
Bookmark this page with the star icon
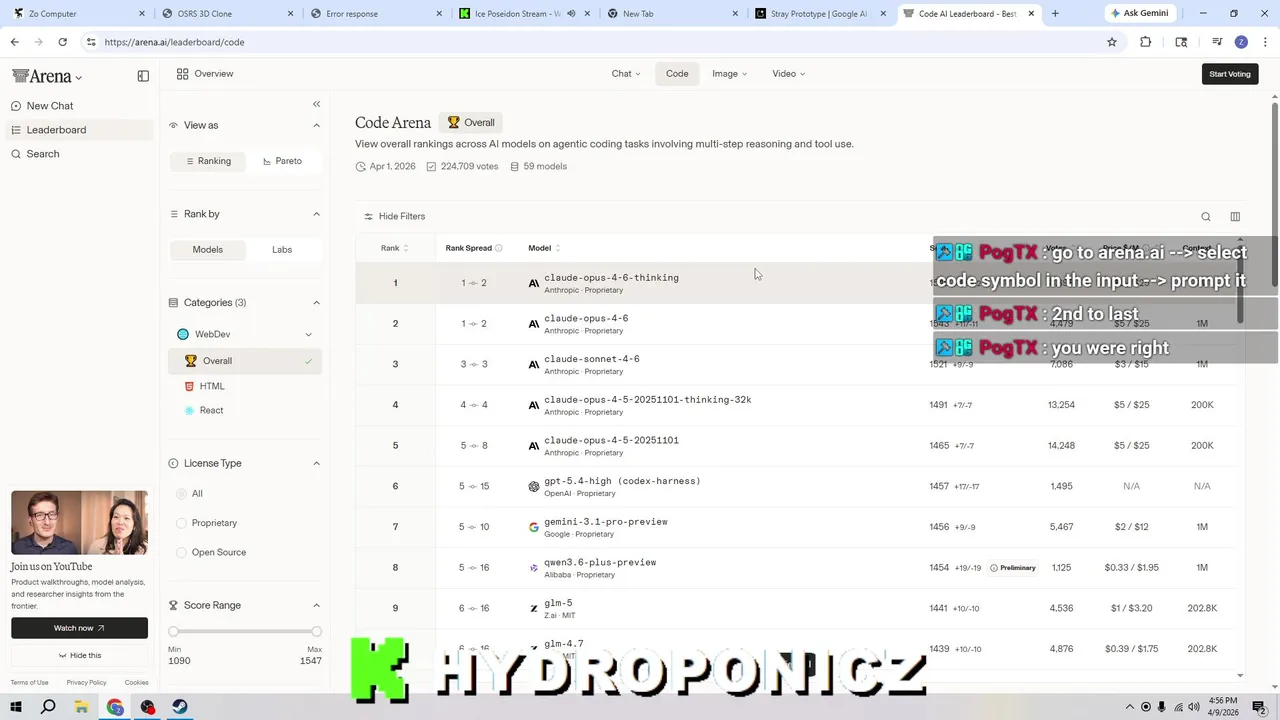[x=1111, y=42]
